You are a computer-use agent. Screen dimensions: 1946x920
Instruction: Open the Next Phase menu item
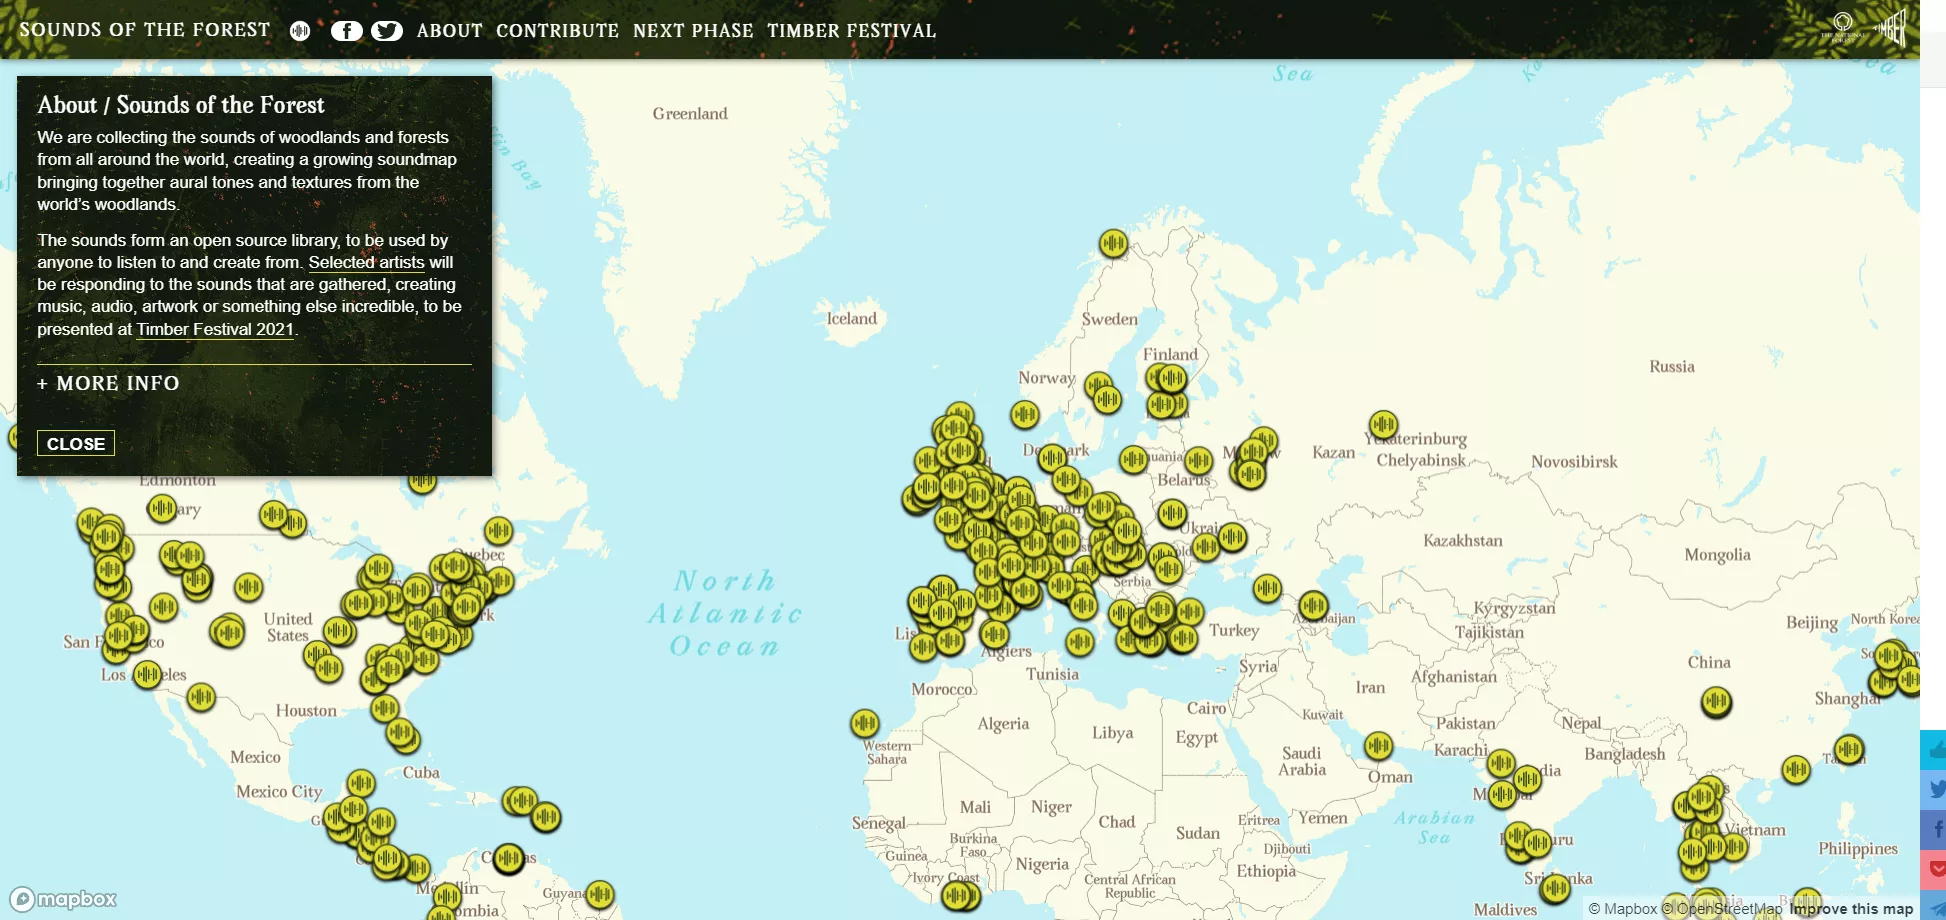[x=693, y=31]
